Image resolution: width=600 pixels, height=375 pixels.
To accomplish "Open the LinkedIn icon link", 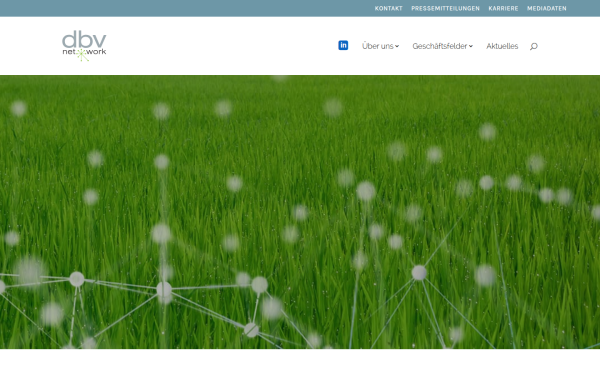I will [x=343, y=46].
